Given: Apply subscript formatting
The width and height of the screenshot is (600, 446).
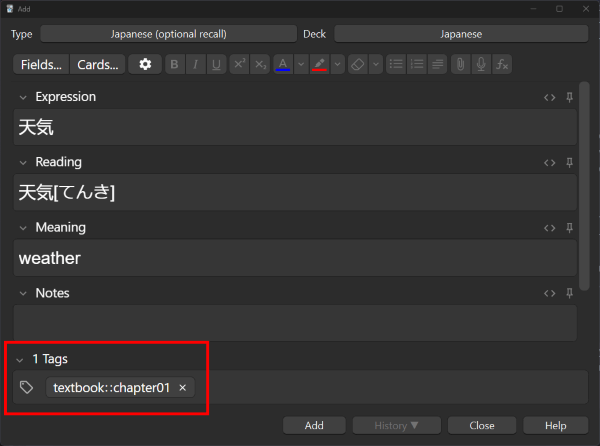Looking at the screenshot, I should 260,64.
